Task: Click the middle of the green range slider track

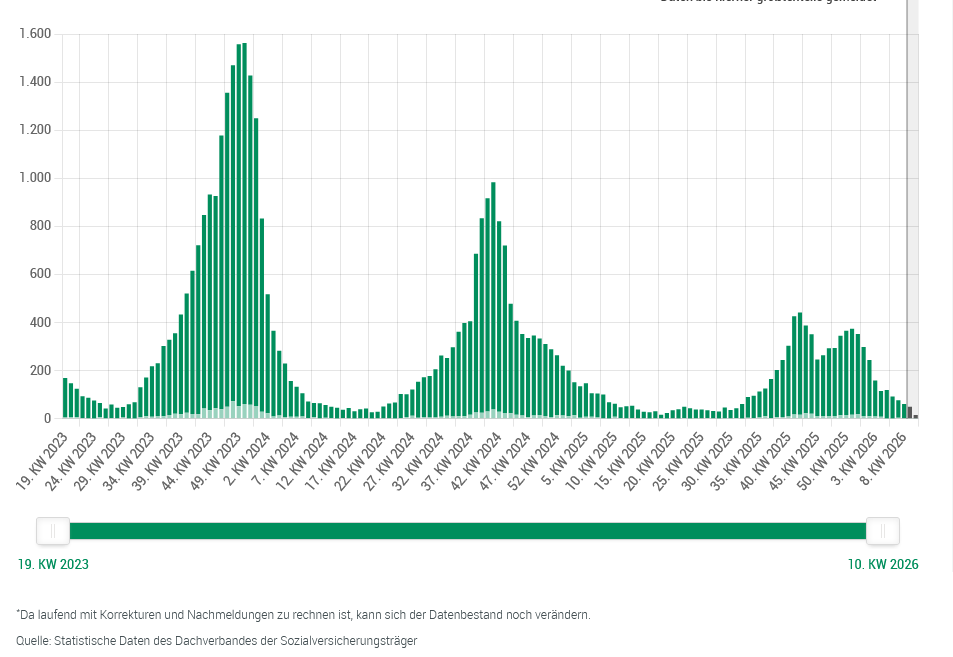Action: click(x=468, y=531)
